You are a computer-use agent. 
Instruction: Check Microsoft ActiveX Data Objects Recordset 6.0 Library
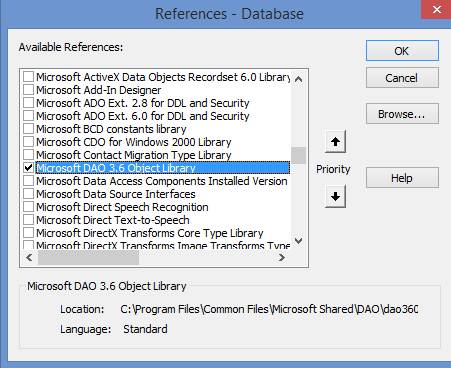coord(29,77)
